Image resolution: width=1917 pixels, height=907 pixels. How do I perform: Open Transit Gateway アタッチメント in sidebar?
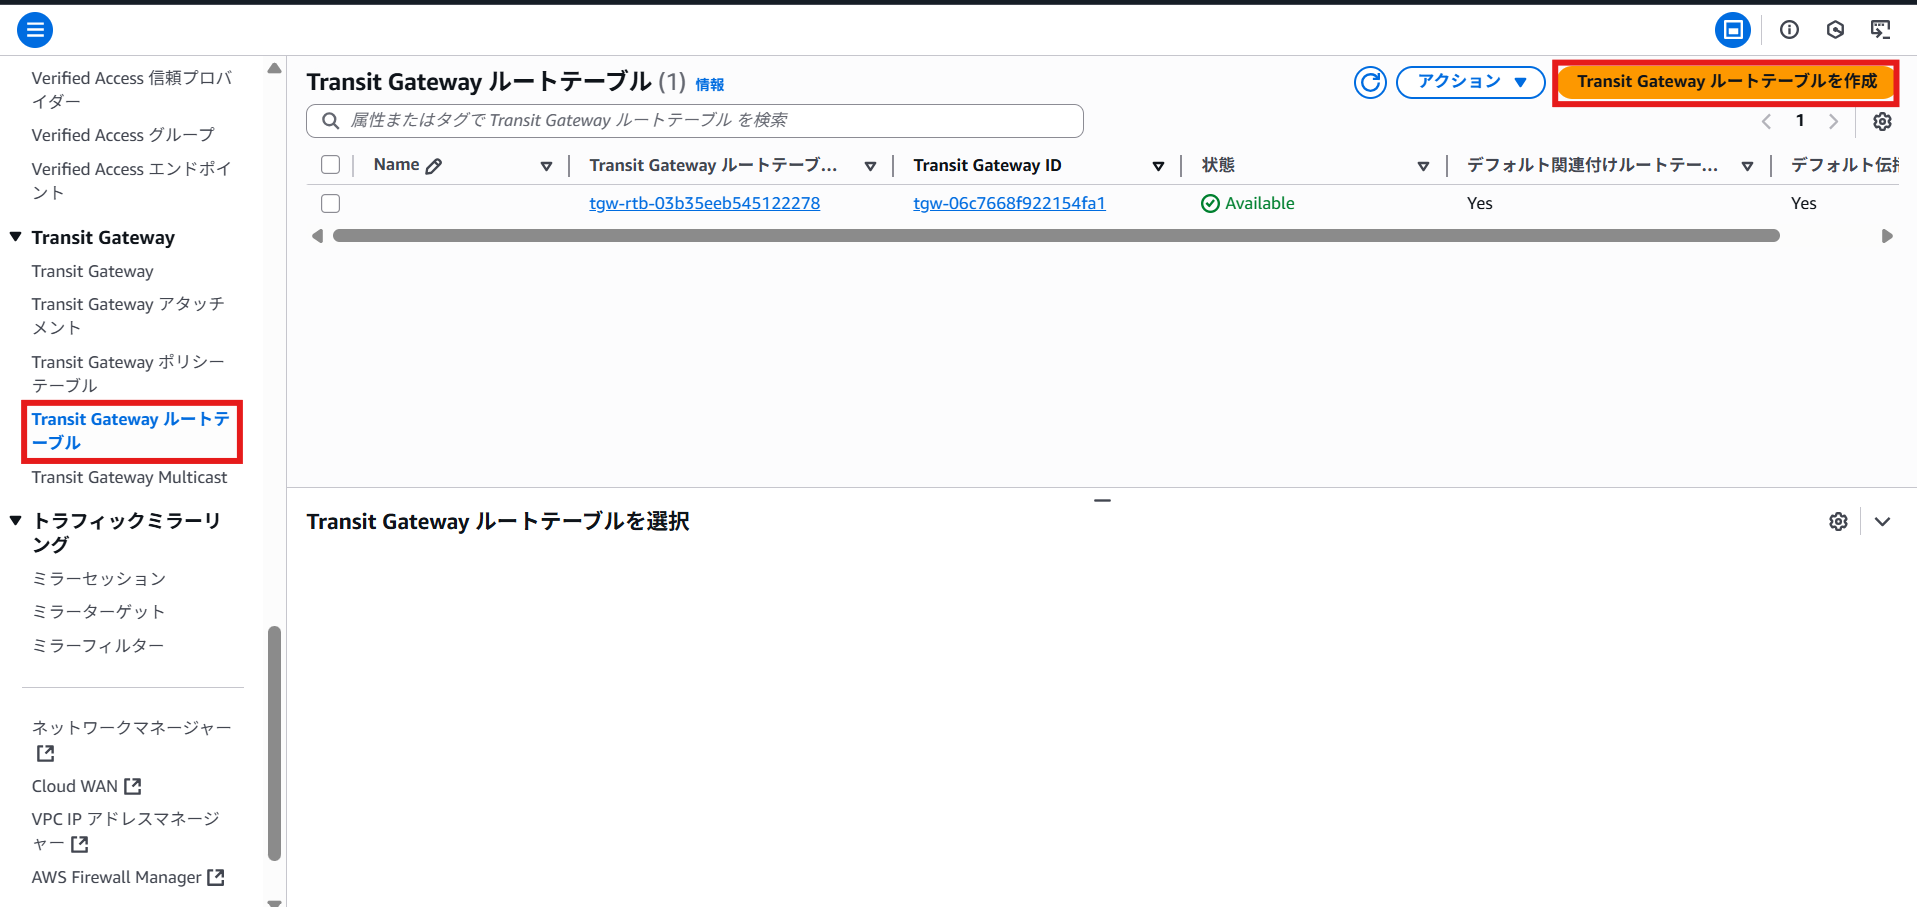click(x=128, y=316)
